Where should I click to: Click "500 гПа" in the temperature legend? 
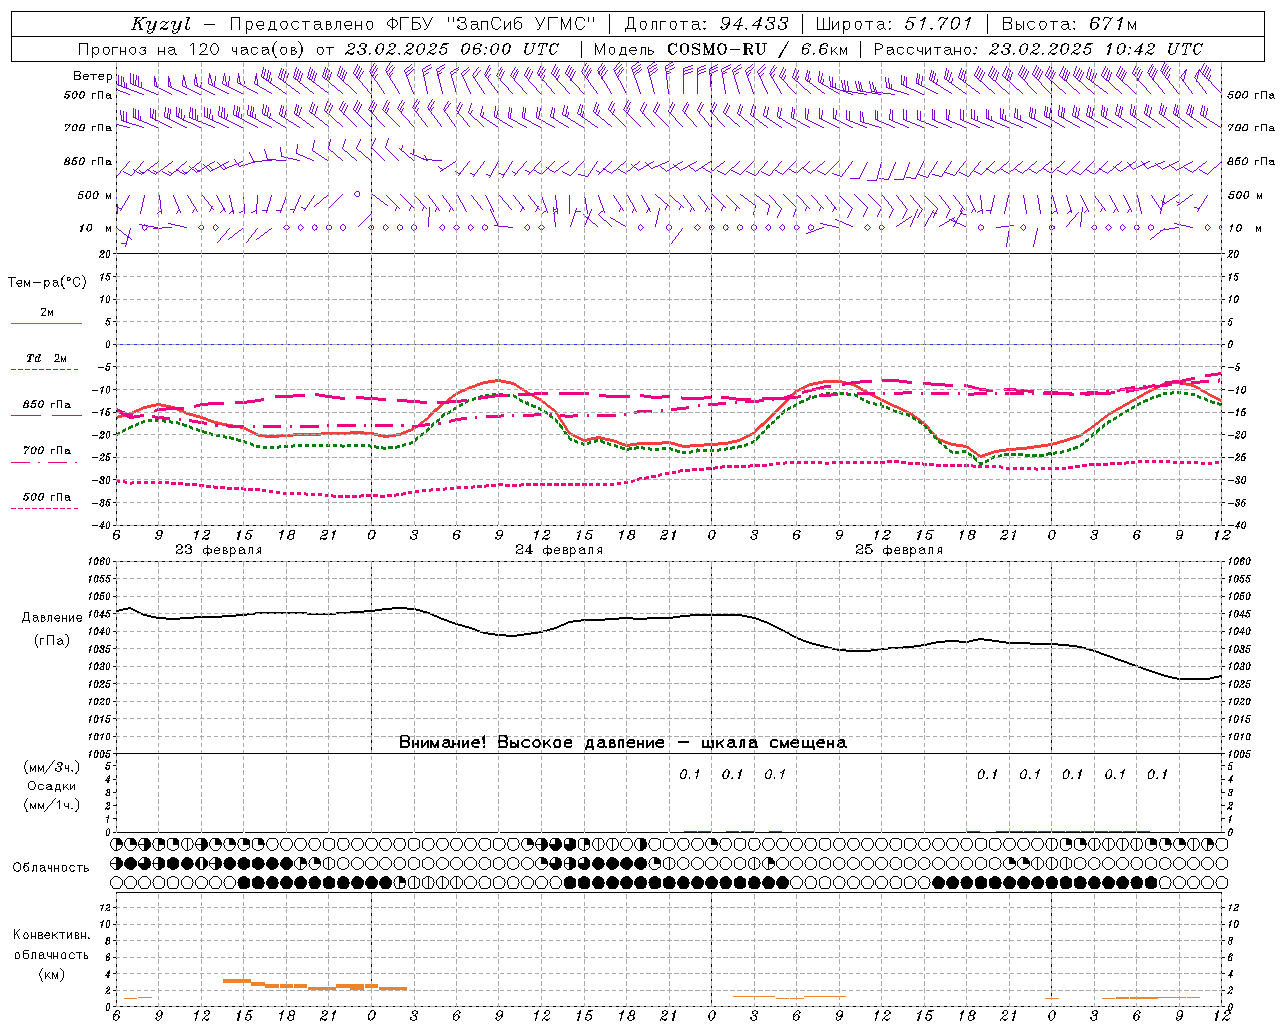pyautogui.click(x=47, y=497)
